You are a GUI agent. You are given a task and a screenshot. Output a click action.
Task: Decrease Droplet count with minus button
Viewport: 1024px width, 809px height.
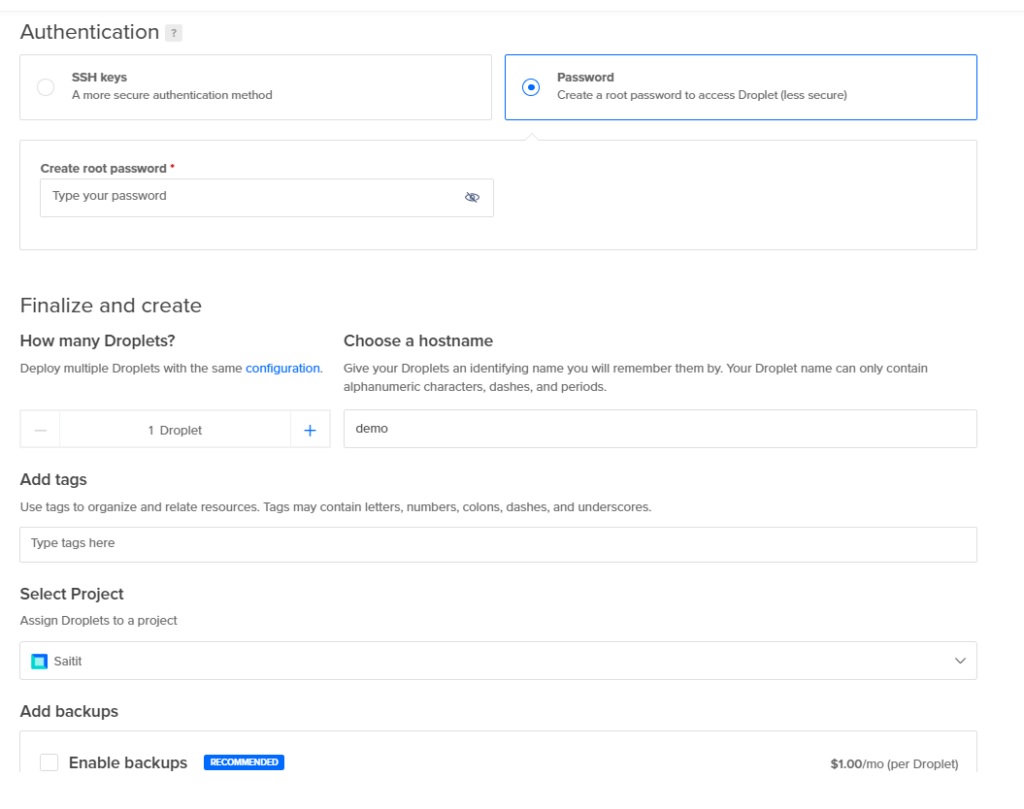40,430
